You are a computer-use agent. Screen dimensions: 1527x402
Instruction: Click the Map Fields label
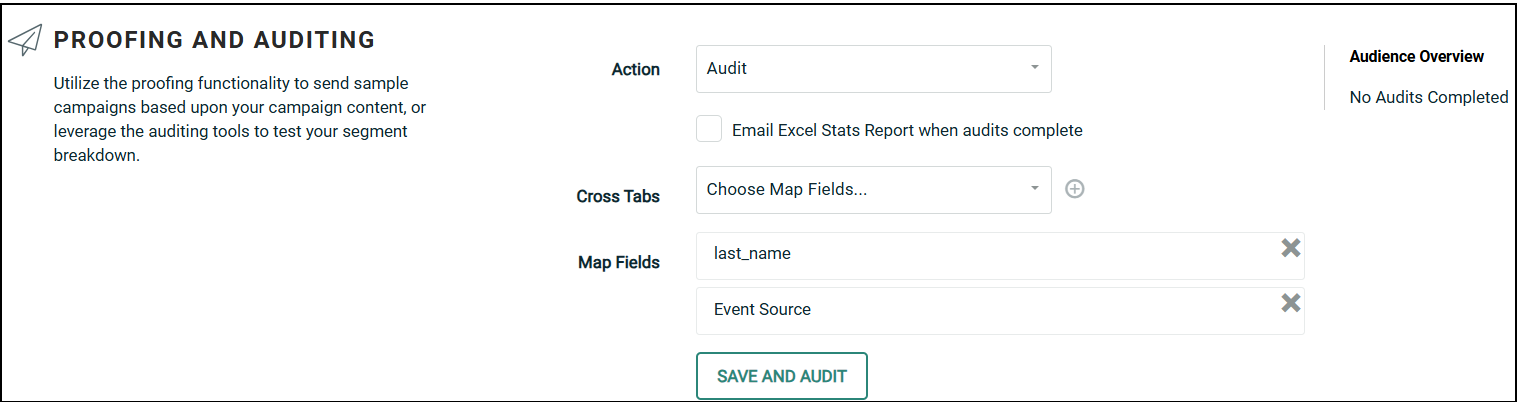coord(618,263)
